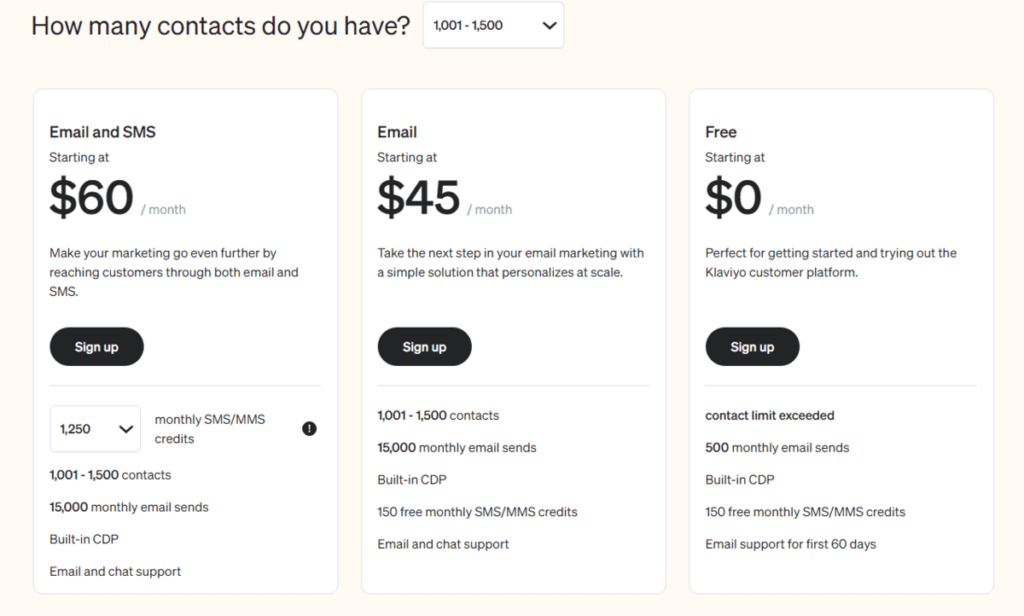Click '500 monthly email sends' feature text
This screenshot has height=616, width=1024.
(x=777, y=447)
